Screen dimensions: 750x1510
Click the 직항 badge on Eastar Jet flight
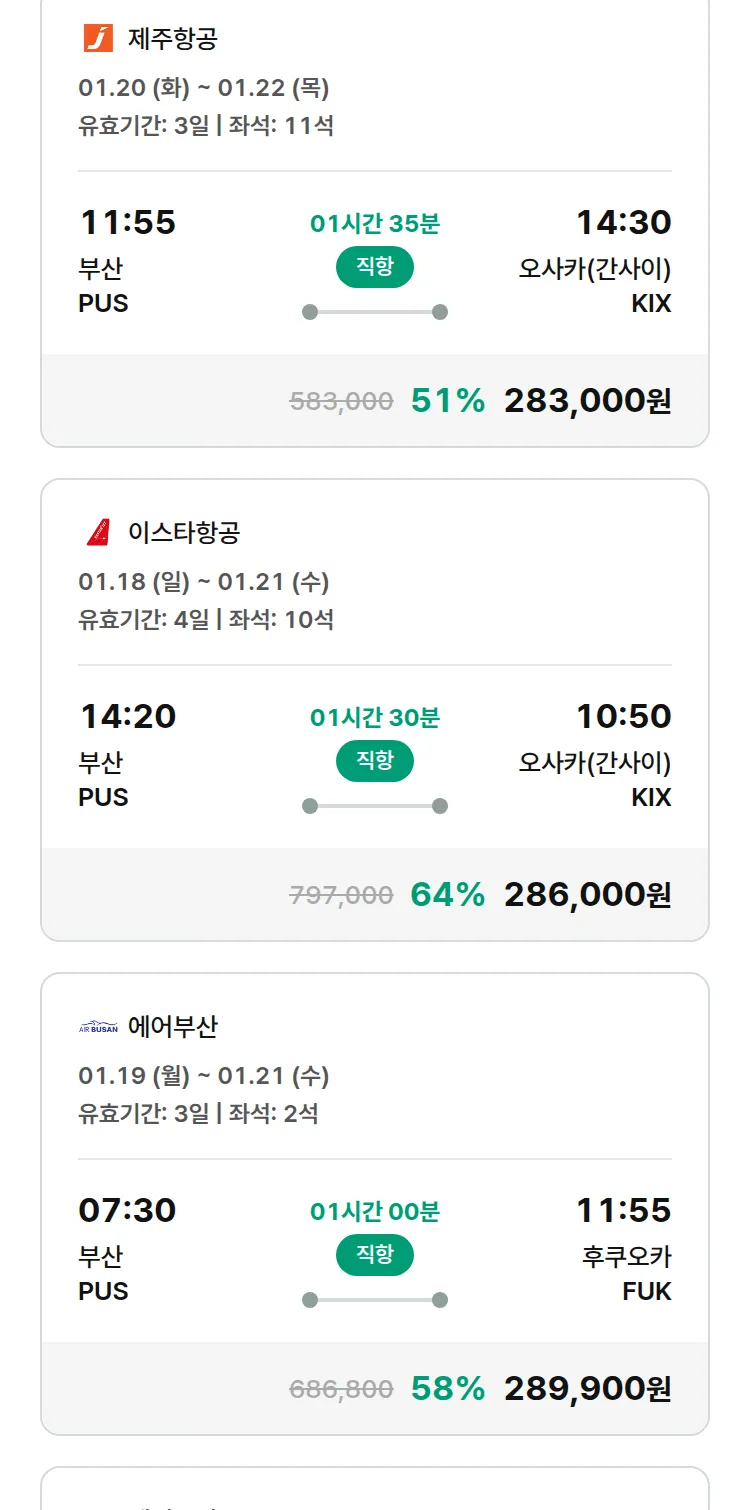(375, 761)
